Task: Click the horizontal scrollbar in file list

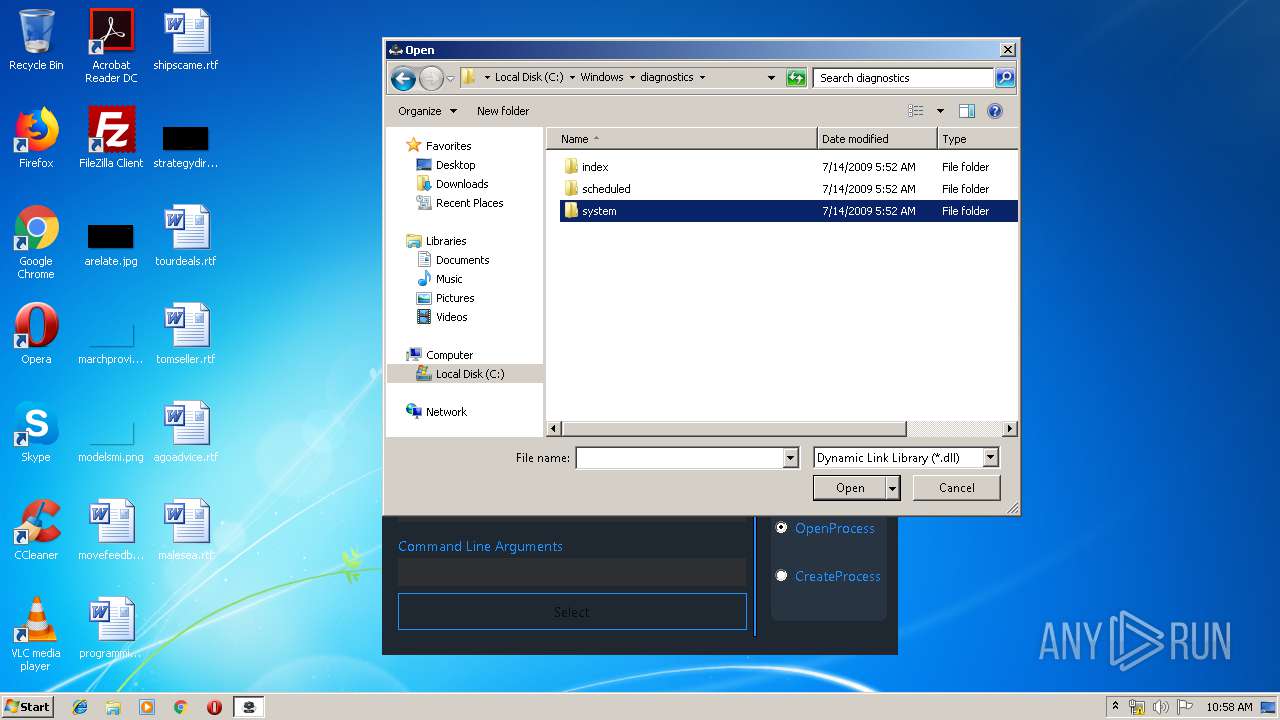Action: (x=734, y=428)
